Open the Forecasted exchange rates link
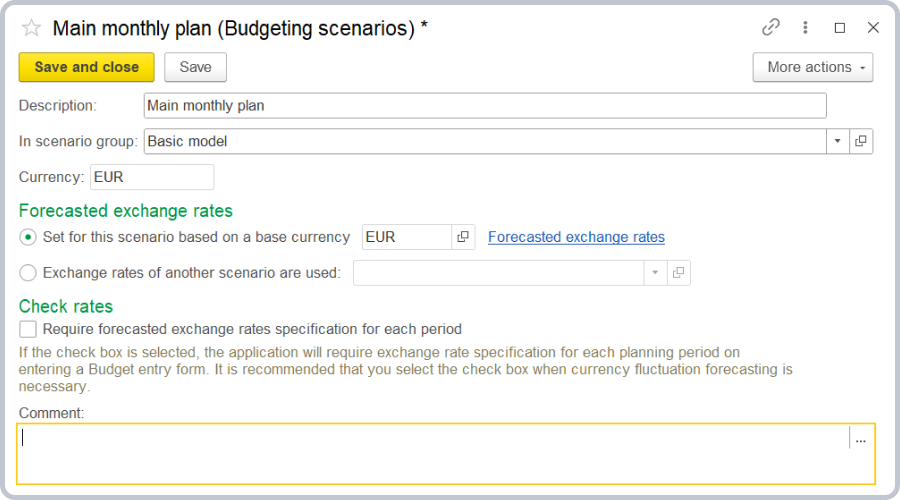 (x=576, y=237)
